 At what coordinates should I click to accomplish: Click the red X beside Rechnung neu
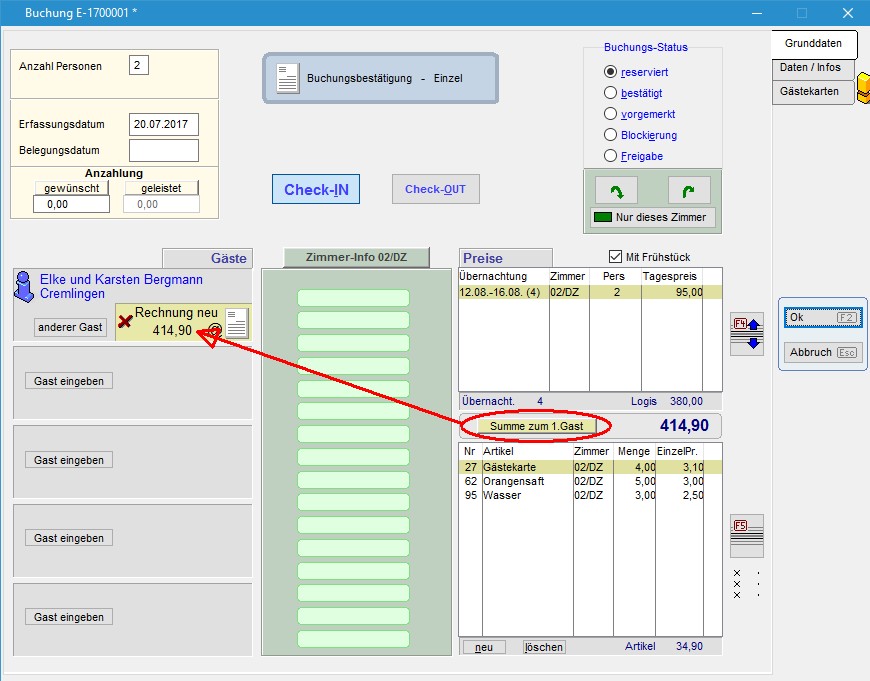click(x=125, y=322)
